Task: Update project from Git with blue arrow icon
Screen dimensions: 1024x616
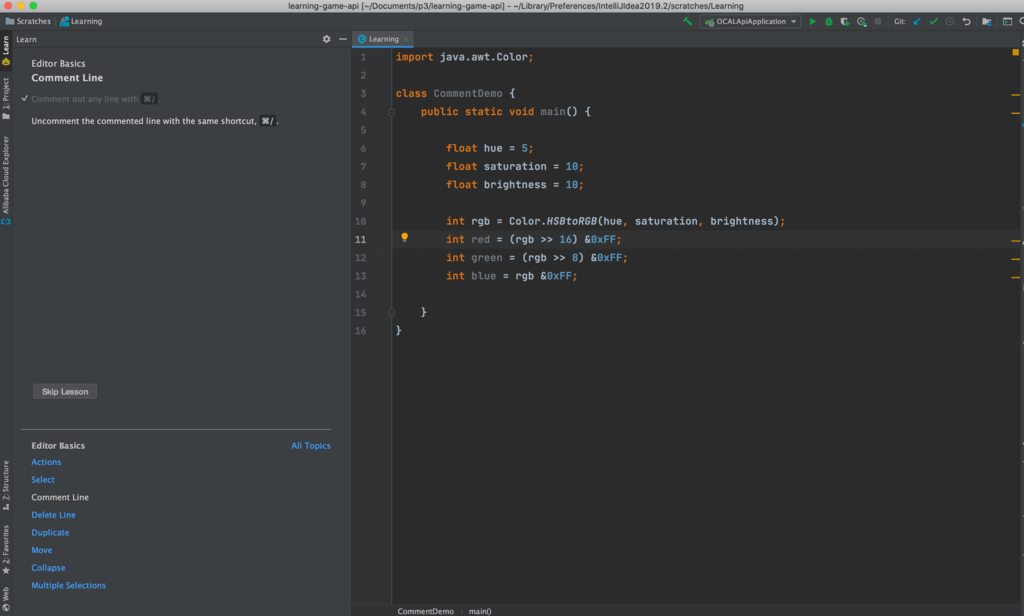Action: [x=918, y=20]
